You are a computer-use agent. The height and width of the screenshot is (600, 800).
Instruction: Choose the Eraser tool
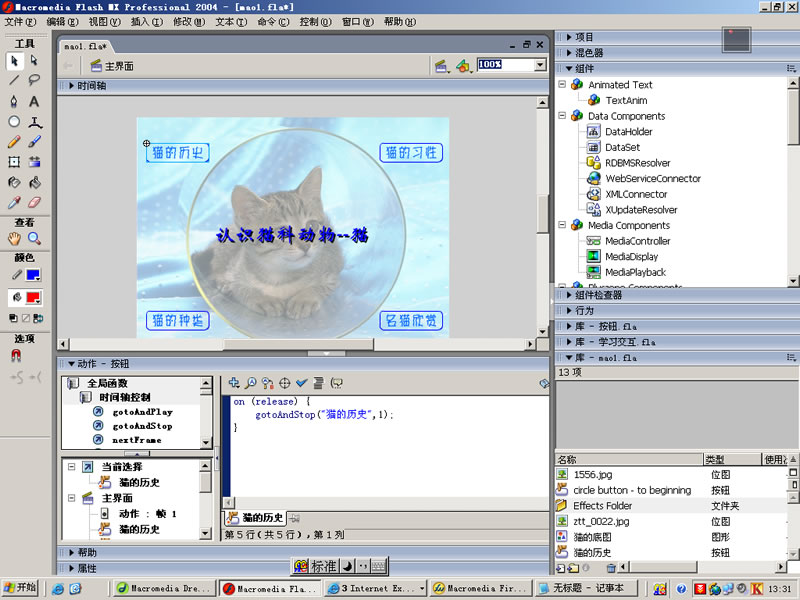[x=34, y=202]
